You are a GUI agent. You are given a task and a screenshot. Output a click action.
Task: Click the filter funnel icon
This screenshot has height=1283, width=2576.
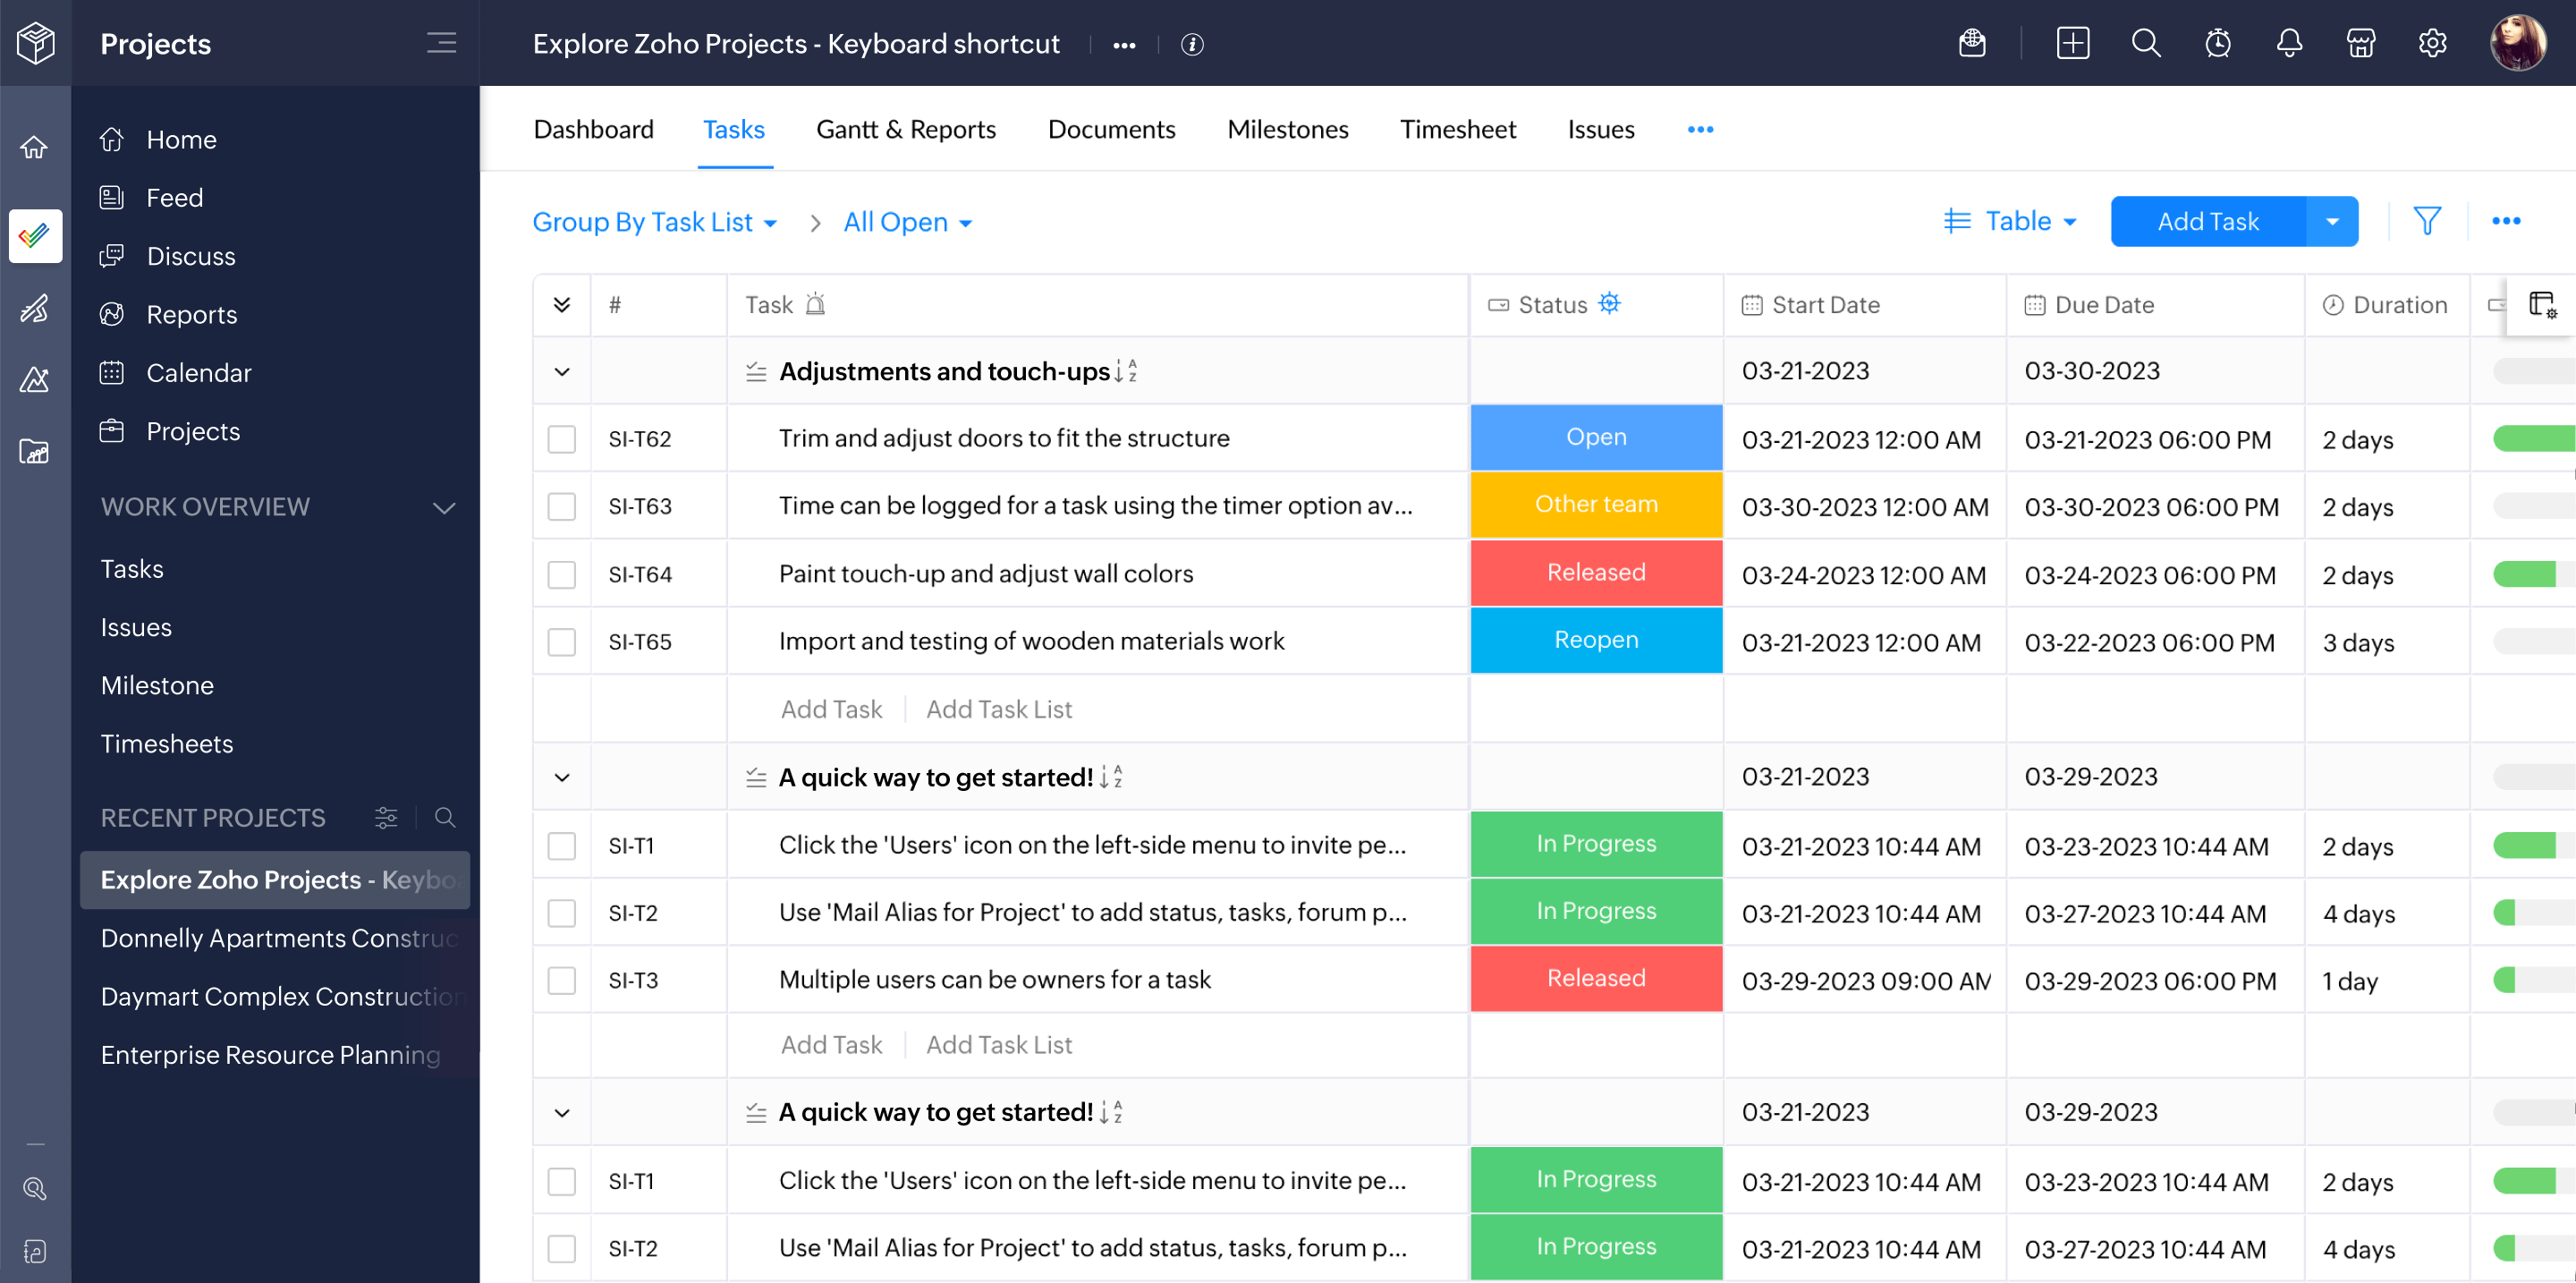coord(2426,221)
